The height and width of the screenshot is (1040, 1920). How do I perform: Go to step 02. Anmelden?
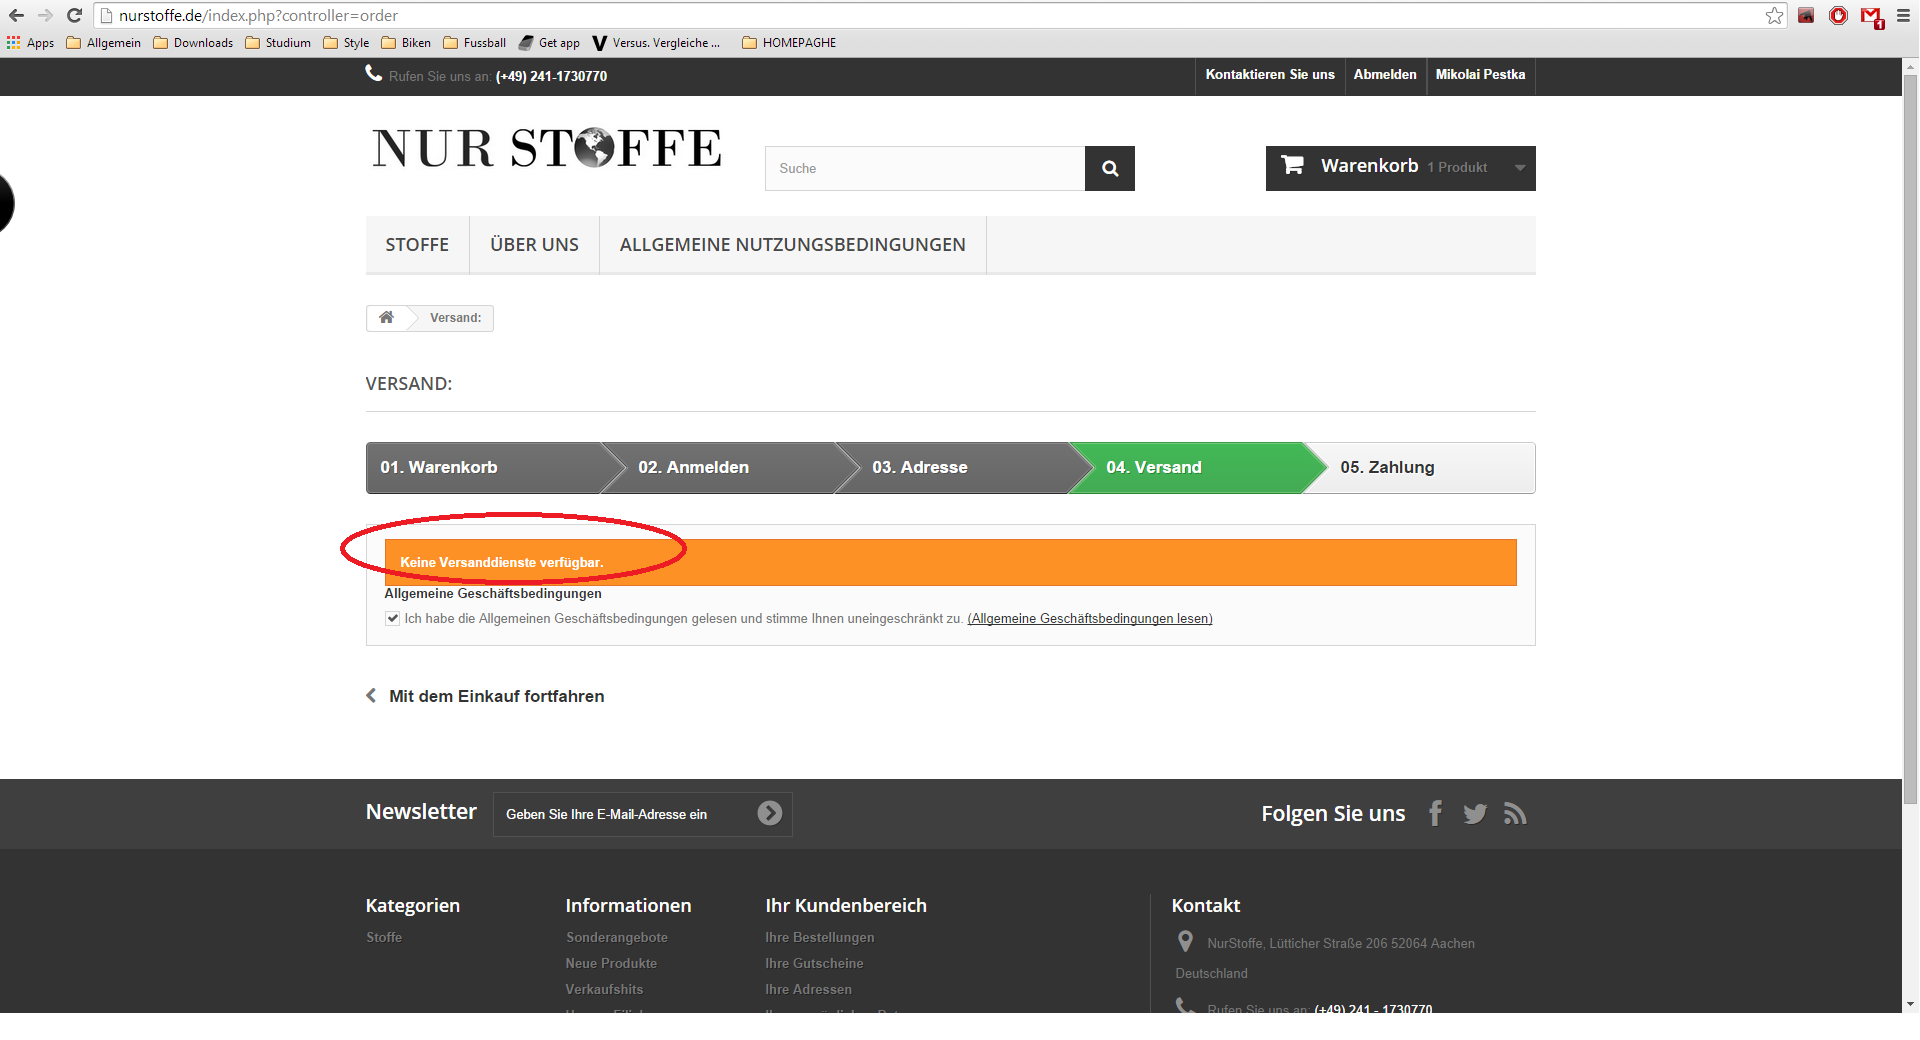tap(718, 467)
